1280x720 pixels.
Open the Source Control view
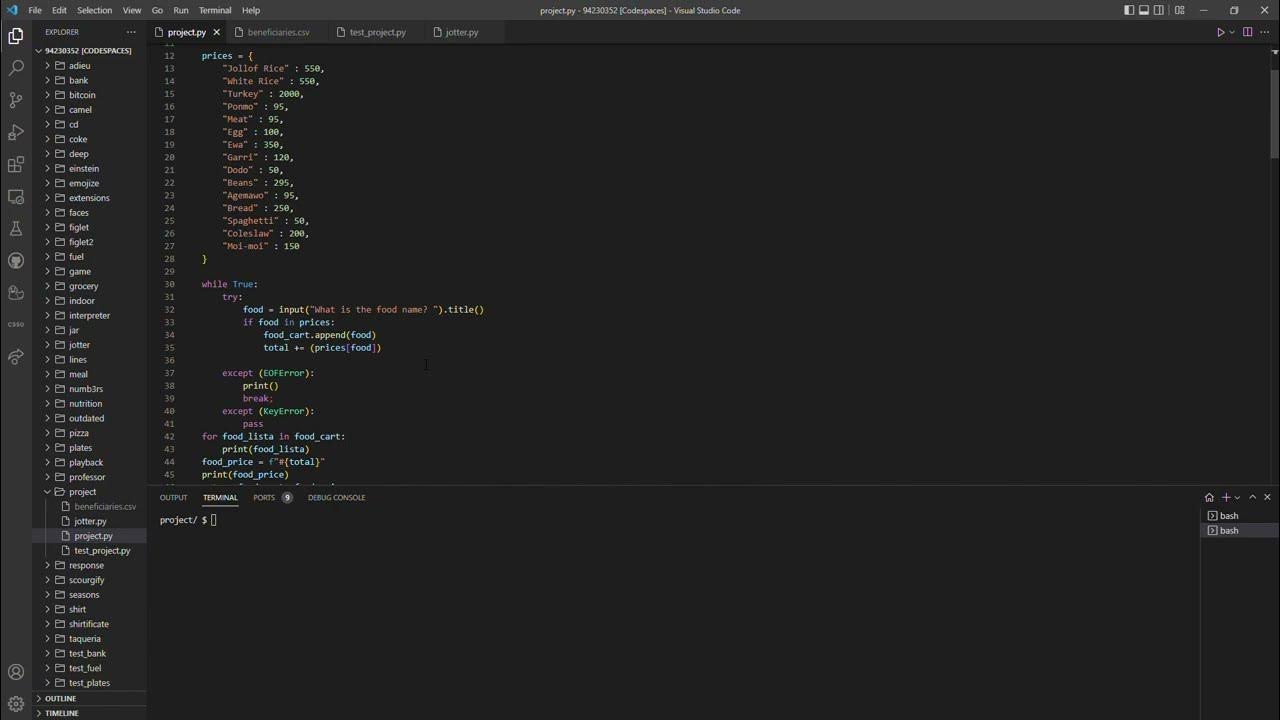(16, 100)
